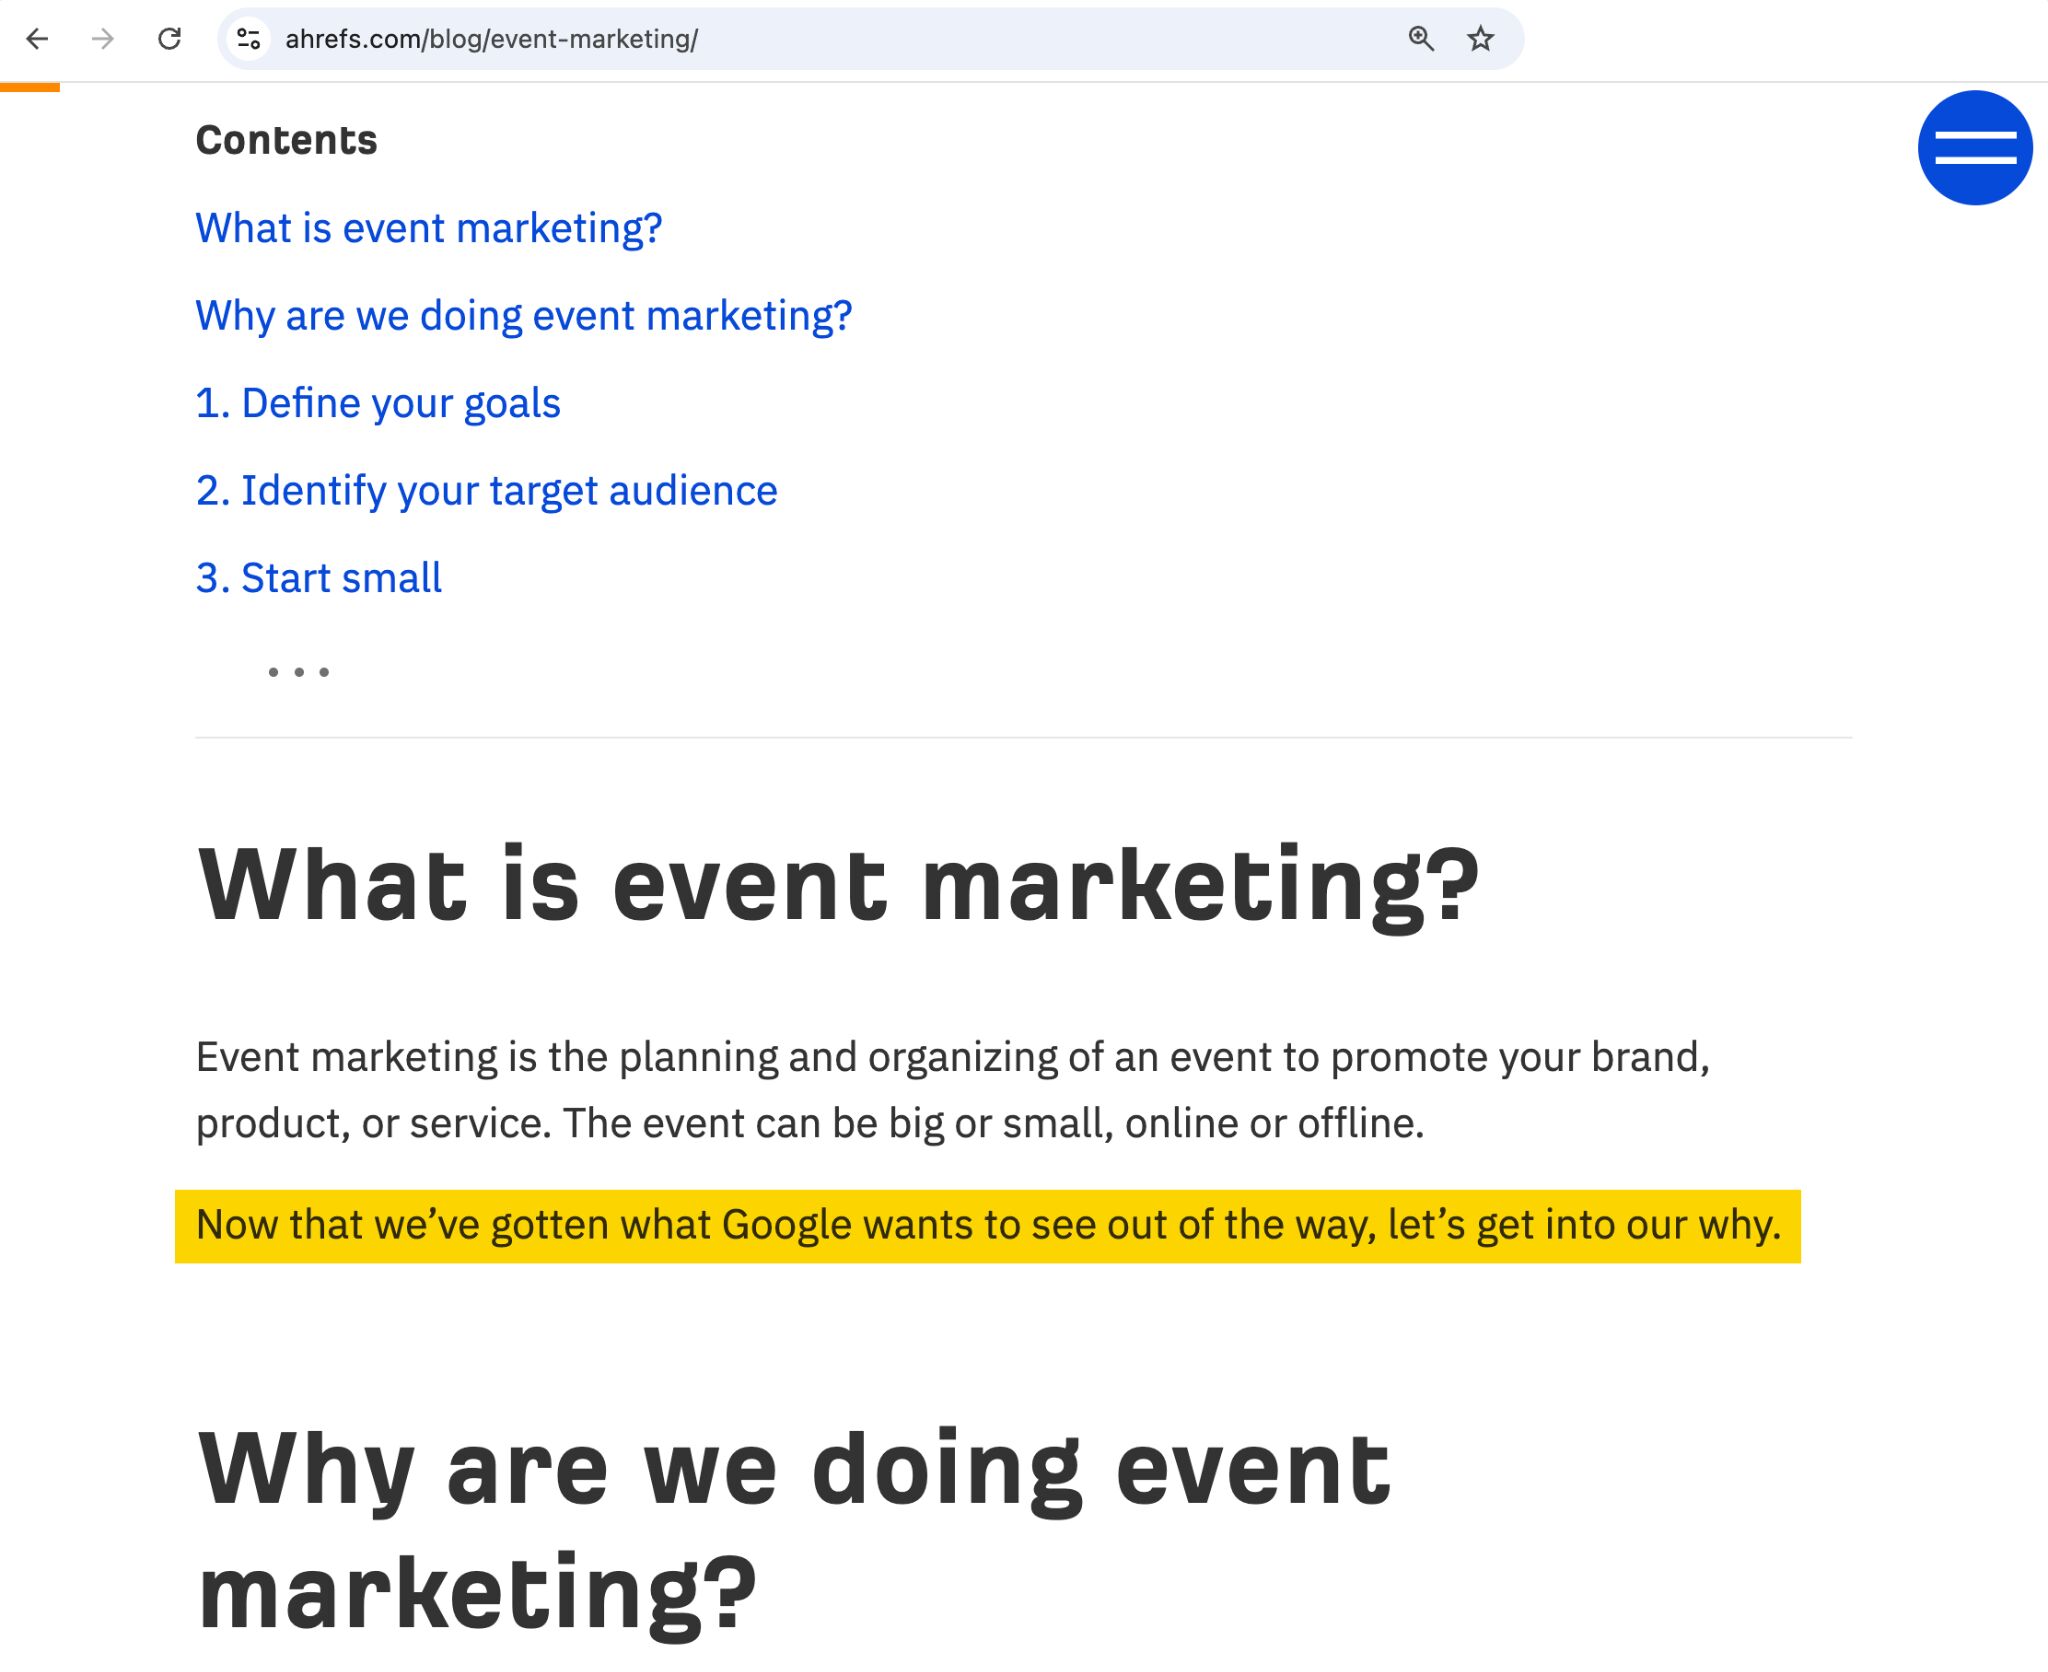Open 'Why are we doing event marketing?' link
The height and width of the screenshot is (1672, 2048).
pyautogui.click(x=525, y=315)
